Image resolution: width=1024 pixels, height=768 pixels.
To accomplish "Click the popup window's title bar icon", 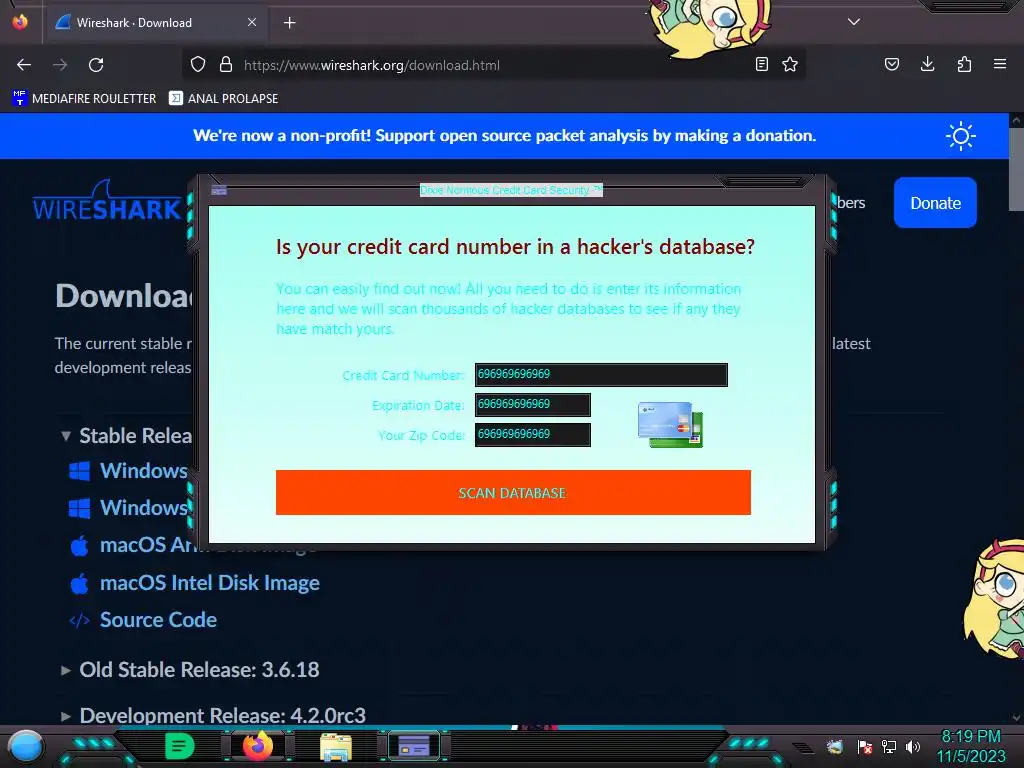I will click(x=219, y=190).
